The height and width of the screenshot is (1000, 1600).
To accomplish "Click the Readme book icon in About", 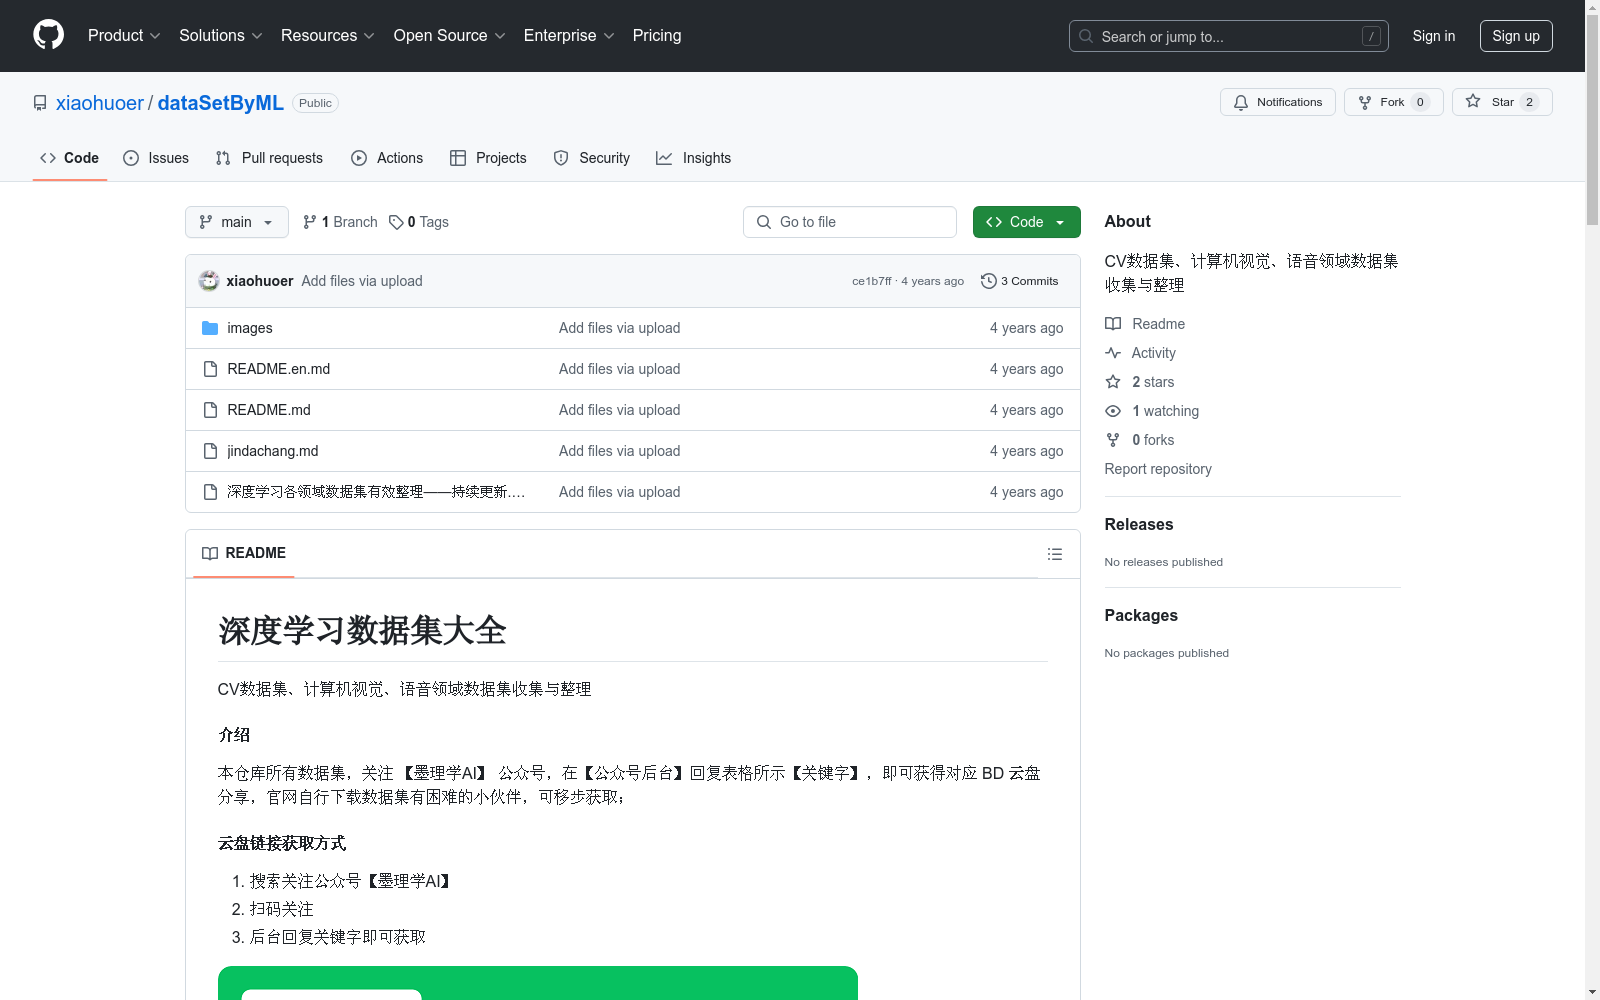I will 1113,324.
